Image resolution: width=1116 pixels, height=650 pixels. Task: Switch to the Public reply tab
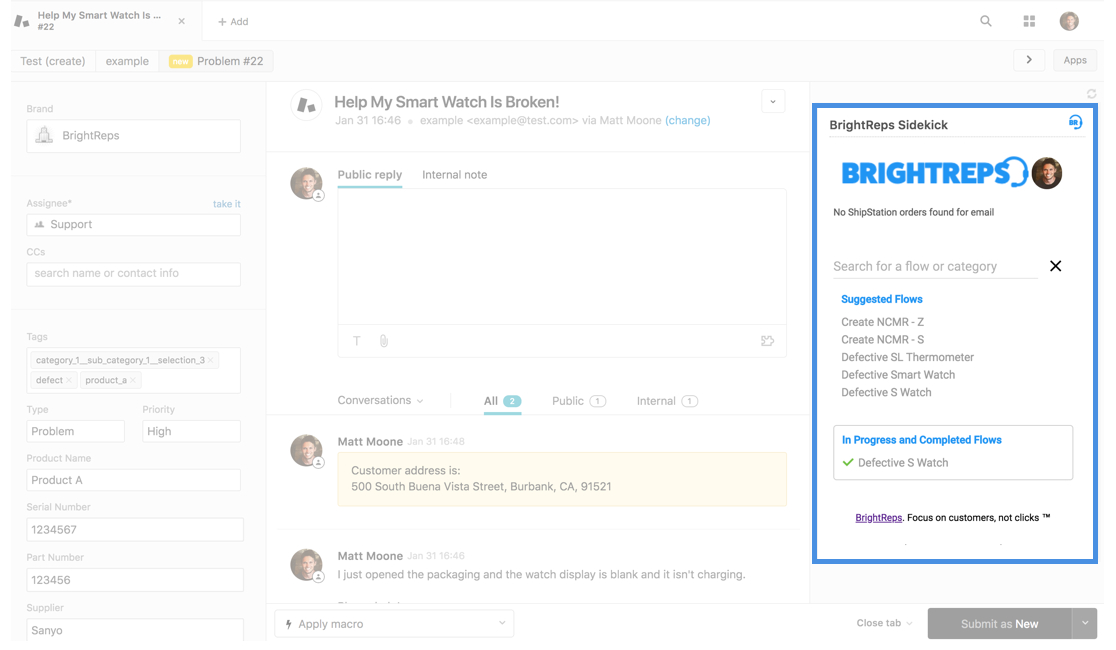369,174
